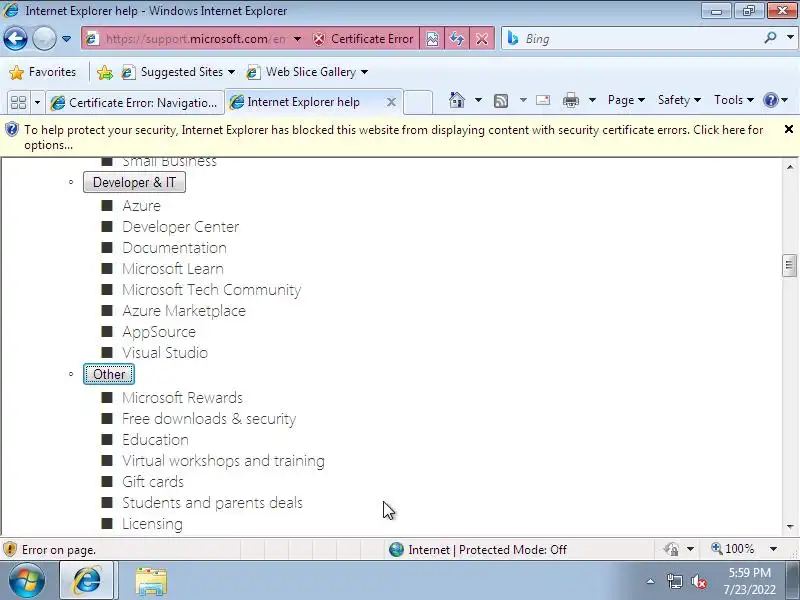The width and height of the screenshot is (800, 600).
Task: Open Suggested Sites dropdown
Action: (x=178, y=72)
